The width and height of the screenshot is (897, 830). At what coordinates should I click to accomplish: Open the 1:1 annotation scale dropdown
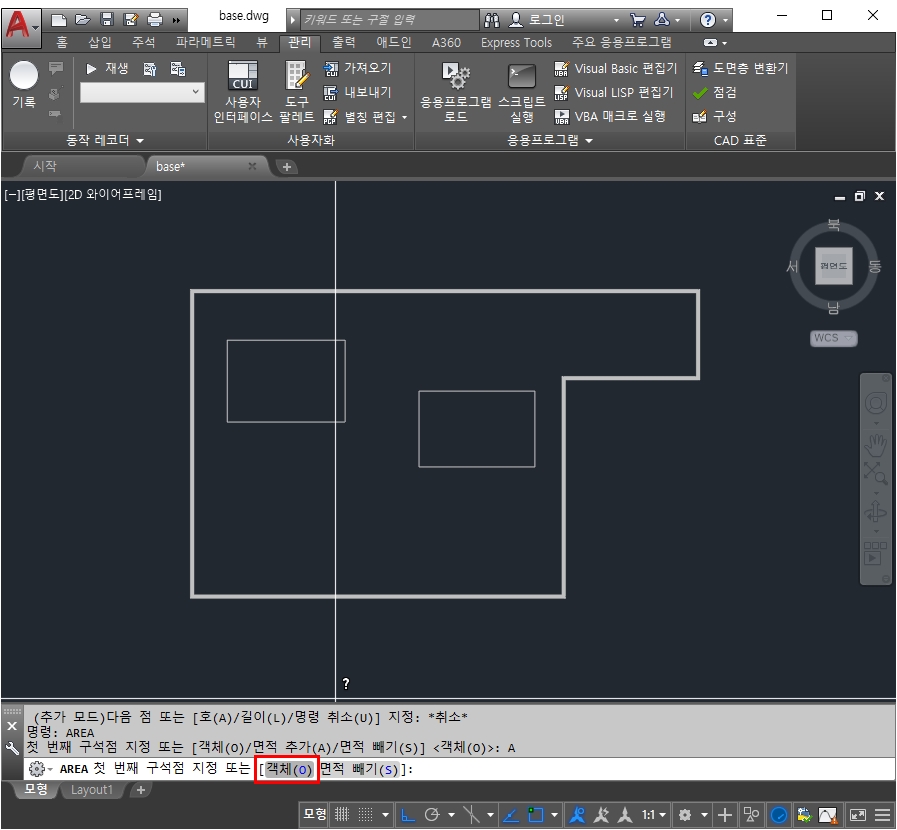click(x=654, y=815)
